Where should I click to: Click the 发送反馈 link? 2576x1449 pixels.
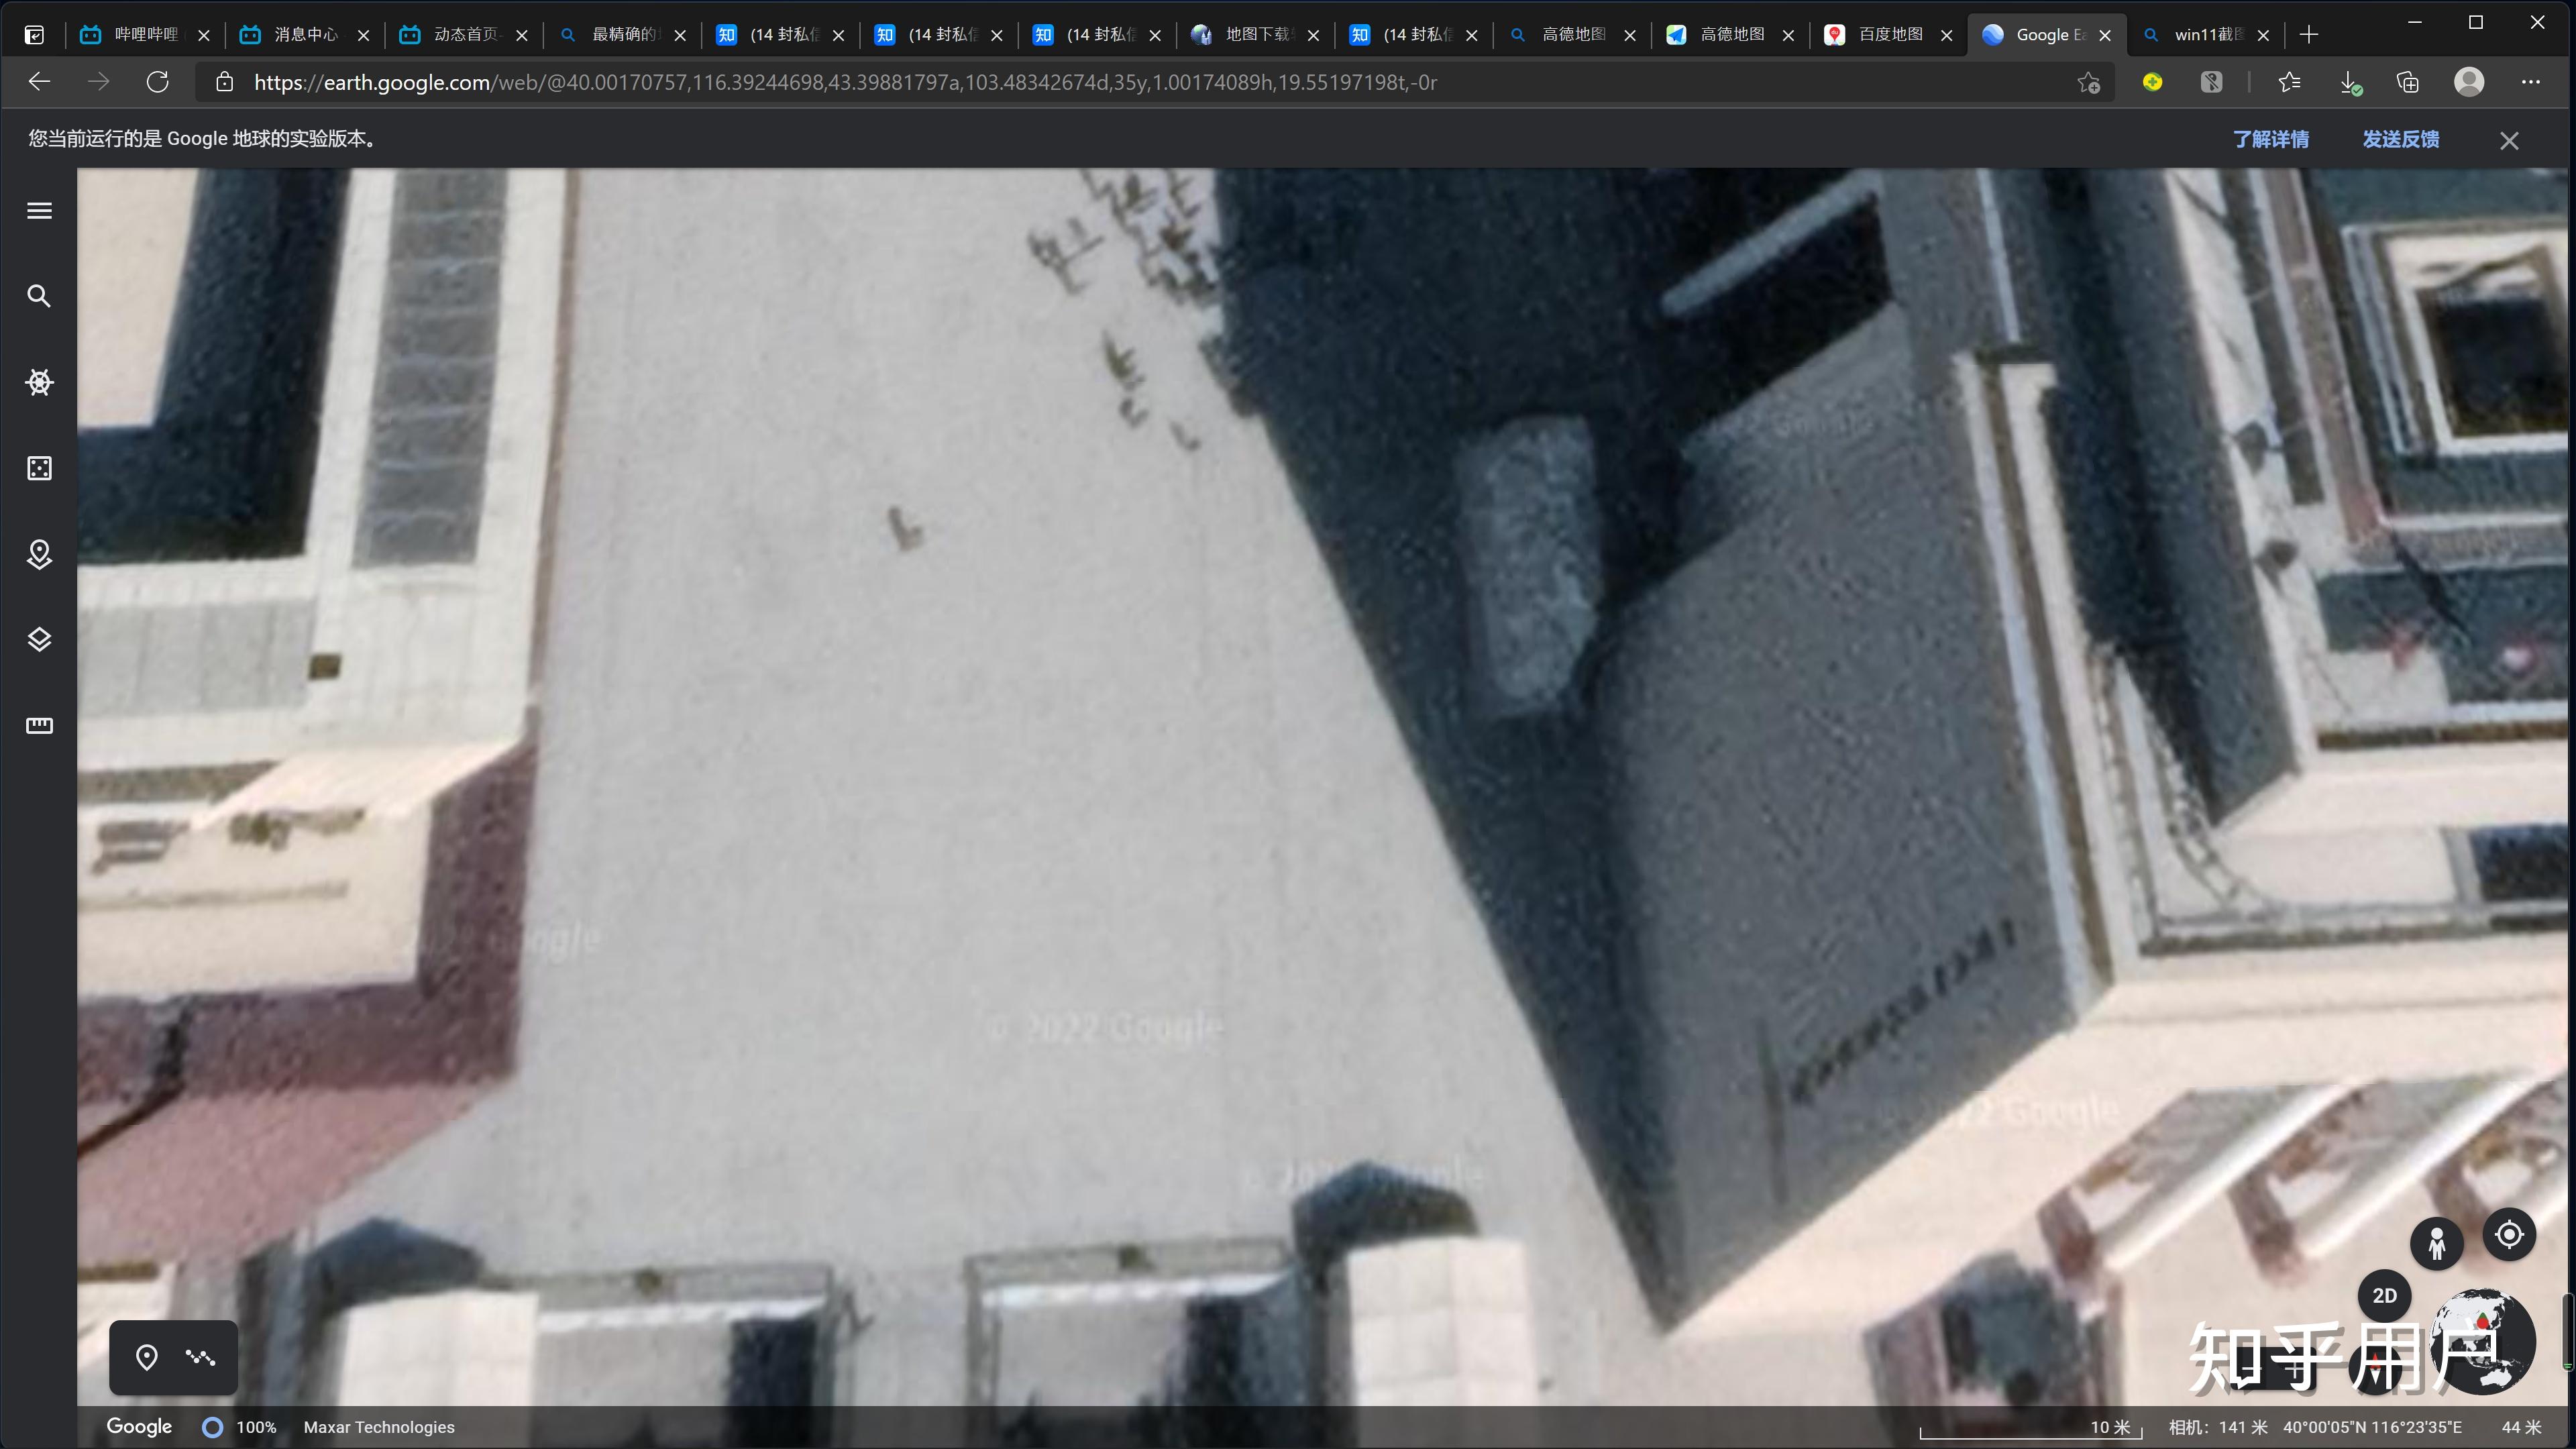point(2400,140)
